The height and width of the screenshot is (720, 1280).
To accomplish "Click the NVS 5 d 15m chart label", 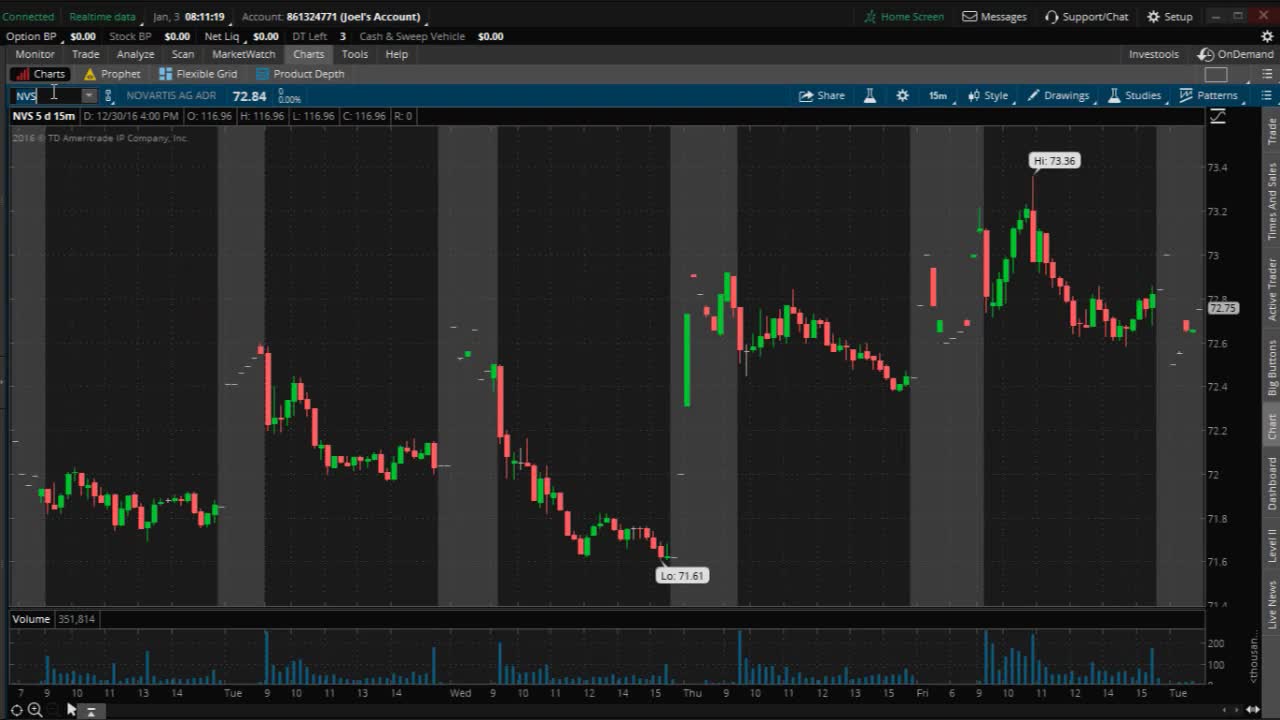I will click(44, 116).
